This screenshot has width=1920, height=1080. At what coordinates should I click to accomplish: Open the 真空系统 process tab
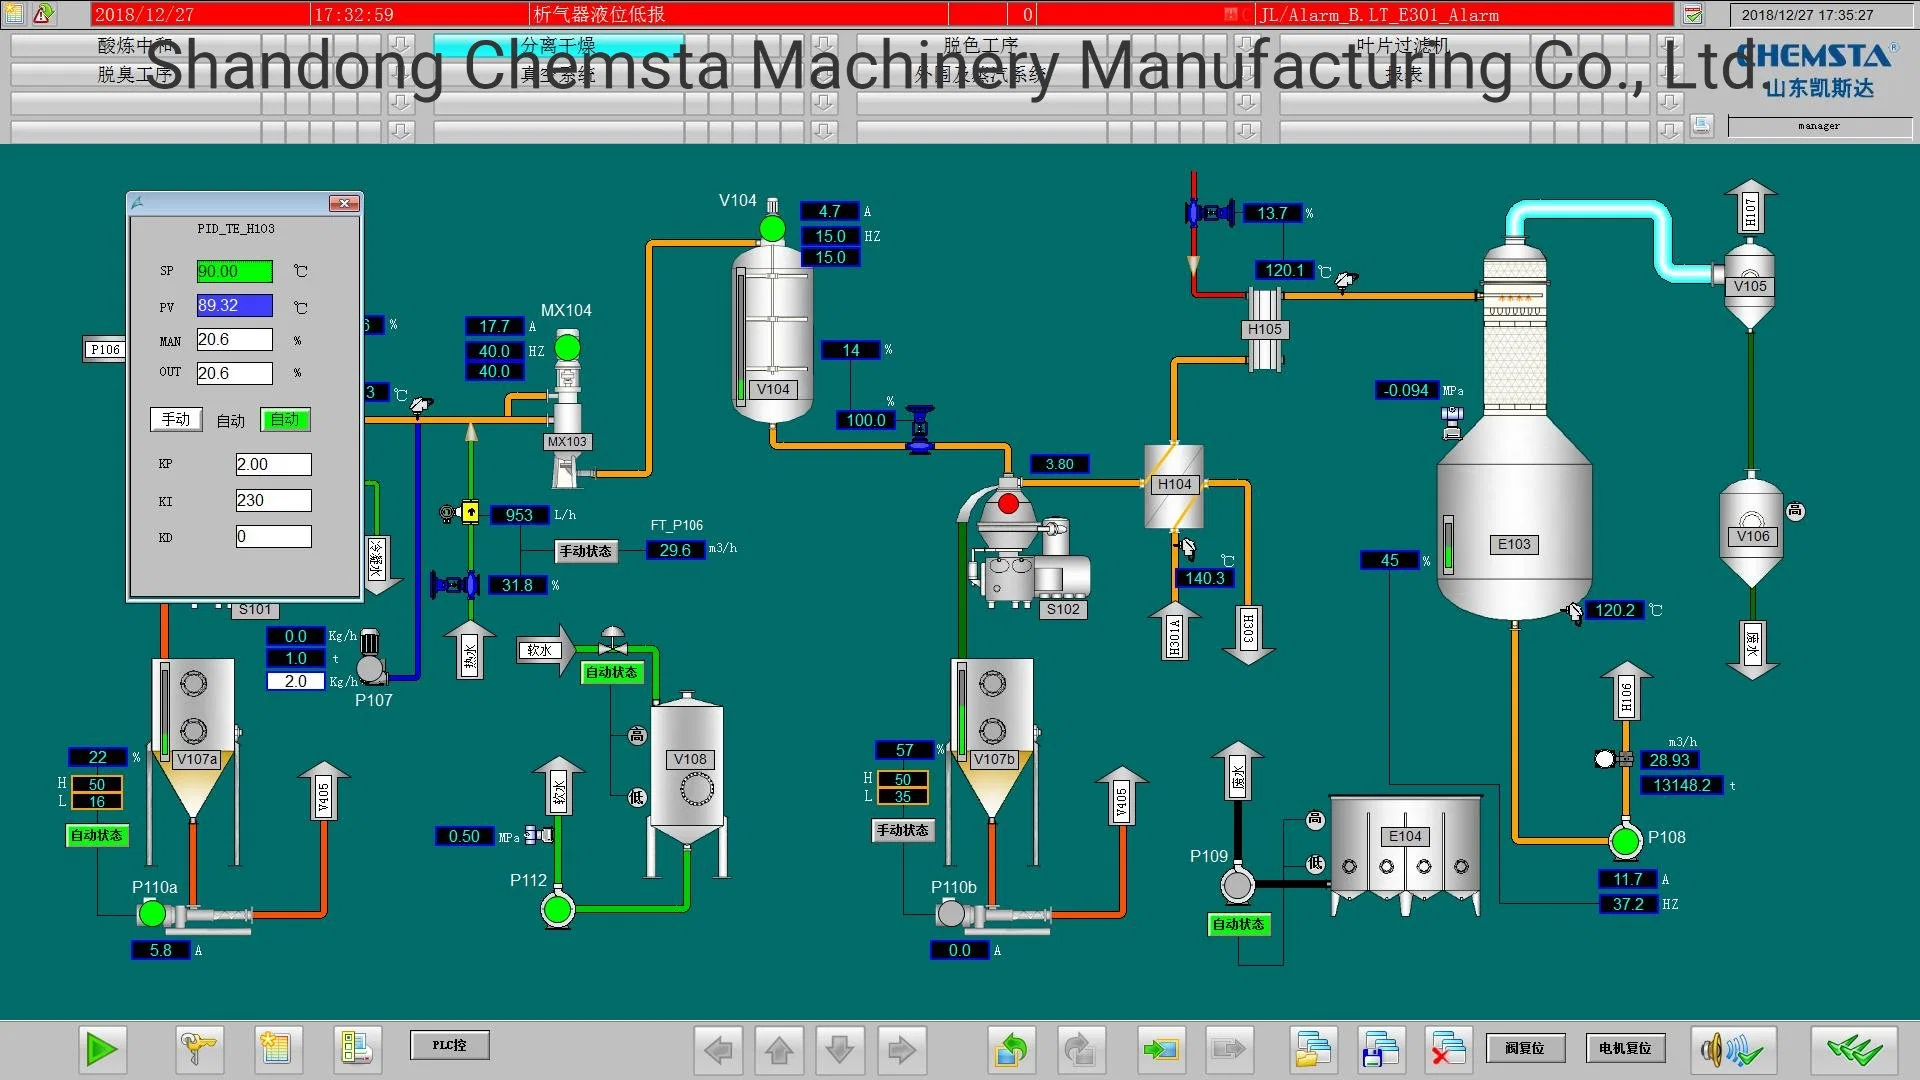coord(558,74)
